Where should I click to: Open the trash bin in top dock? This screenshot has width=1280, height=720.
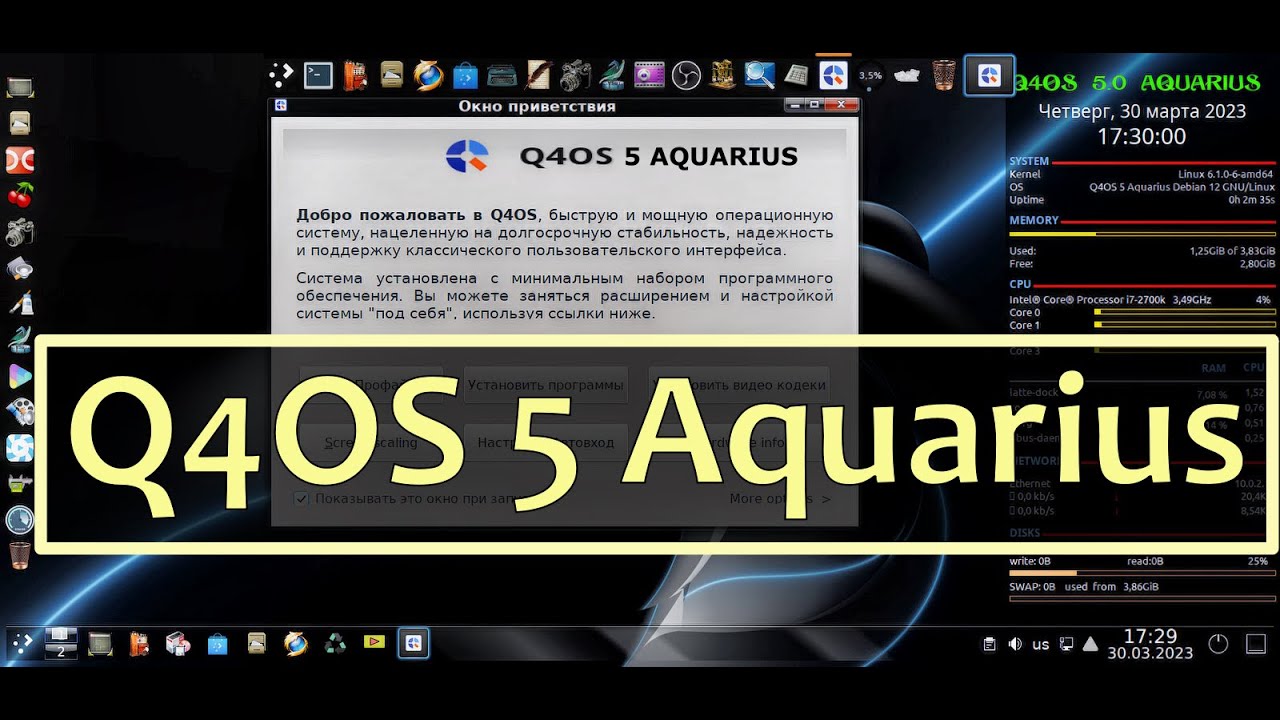pos(943,75)
